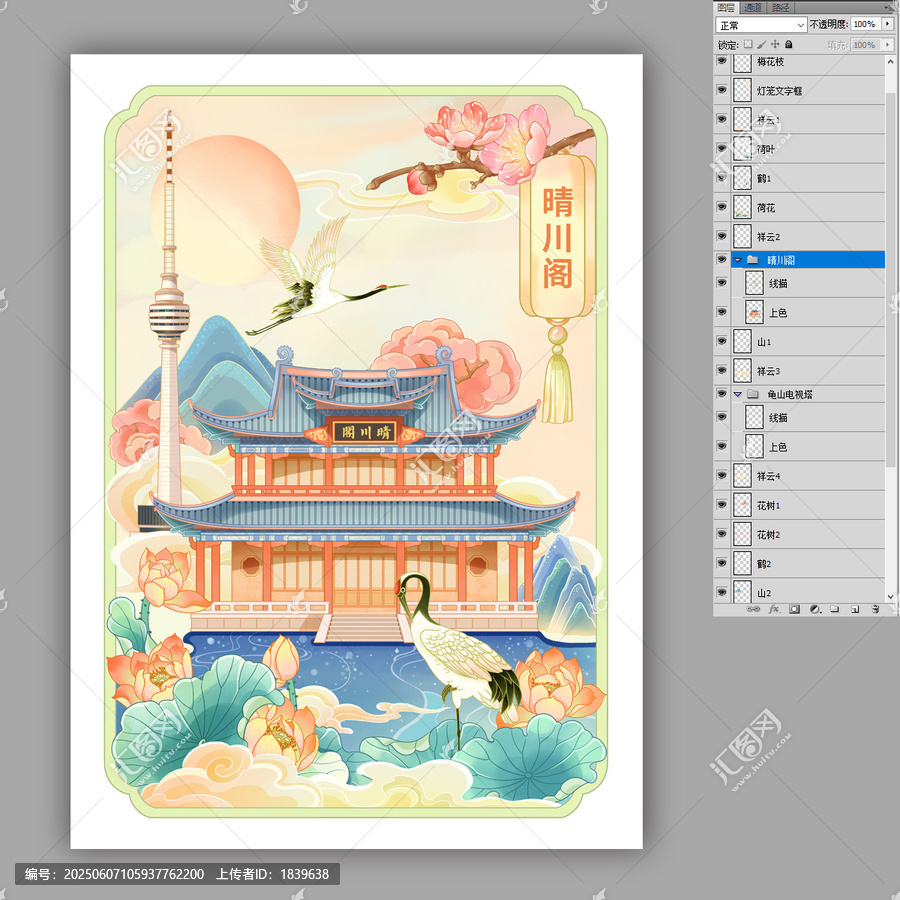Add a layer mask with the mask icon
Image resolution: width=900 pixels, height=900 pixels.
coord(794,609)
